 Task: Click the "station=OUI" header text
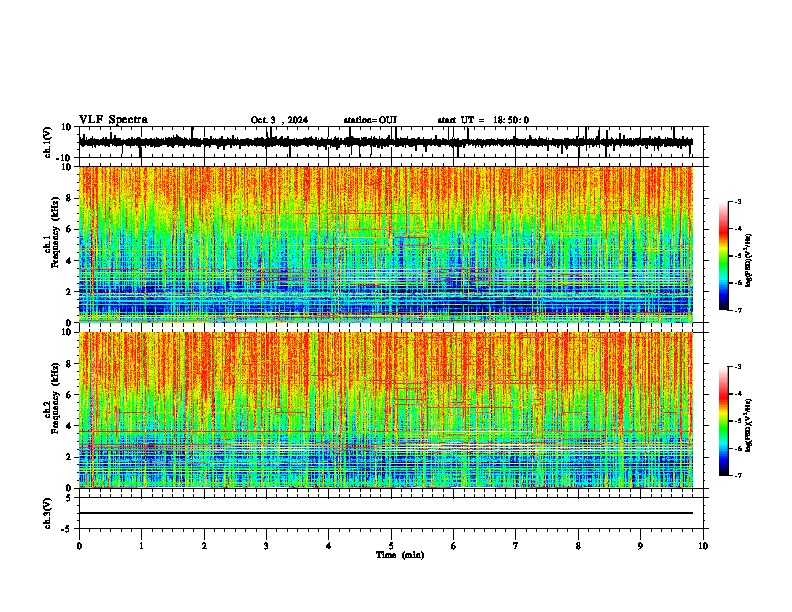click(370, 120)
